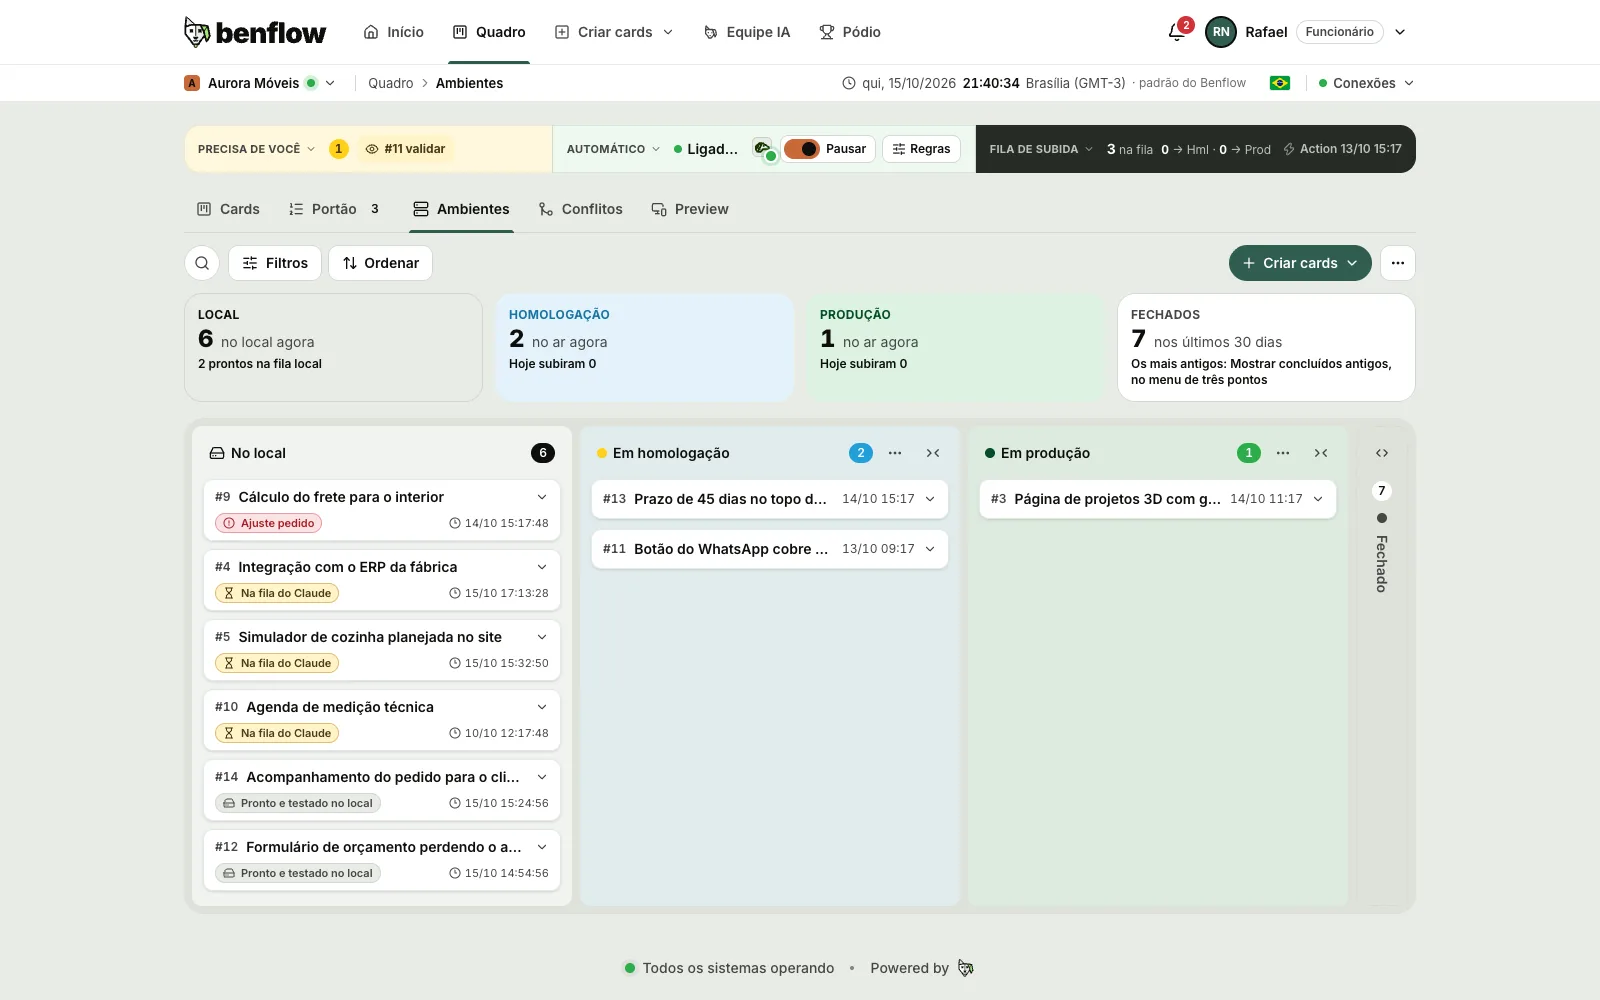Screen dimensions: 1600x1000
Task: Click the Aurora Móveis workspace icon
Action: pos(192,83)
